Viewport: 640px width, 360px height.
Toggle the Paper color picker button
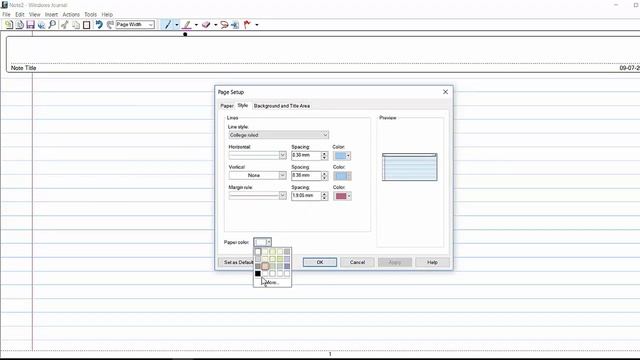click(x=262, y=242)
